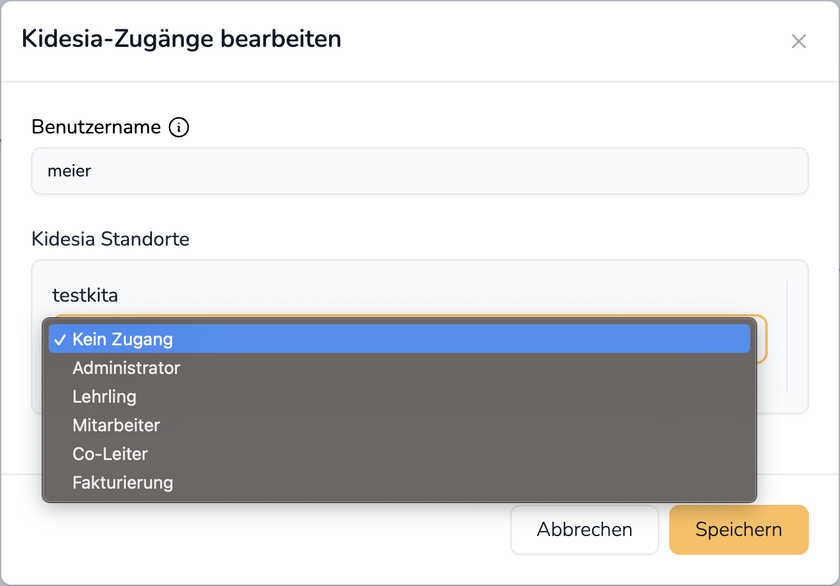Click the Standorte list vertical scrollbar
This screenshot has width=840, height=586.
click(787, 335)
